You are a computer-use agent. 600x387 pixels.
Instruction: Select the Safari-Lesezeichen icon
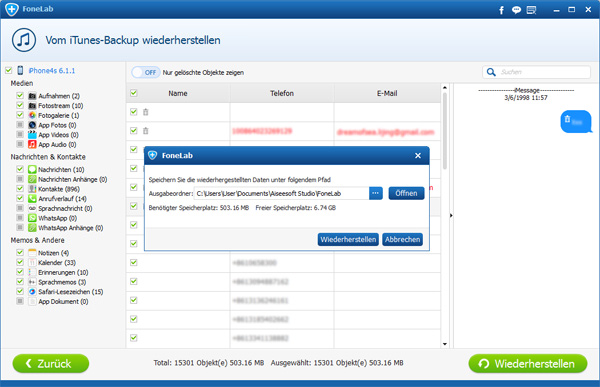pyautogui.click(x=32, y=291)
